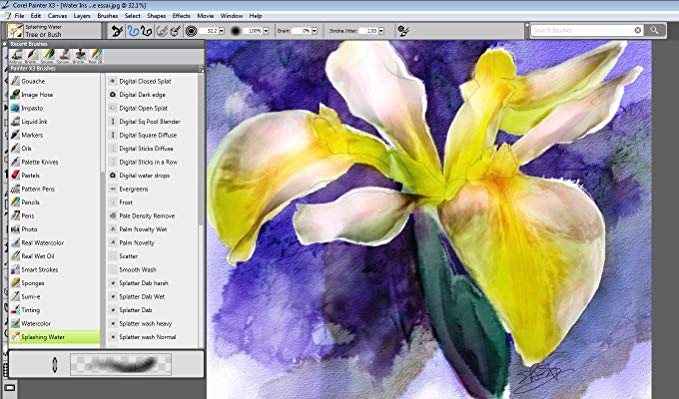Open the Movie menu
Viewport: 679px width, 399px height.
[x=205, y=16]
